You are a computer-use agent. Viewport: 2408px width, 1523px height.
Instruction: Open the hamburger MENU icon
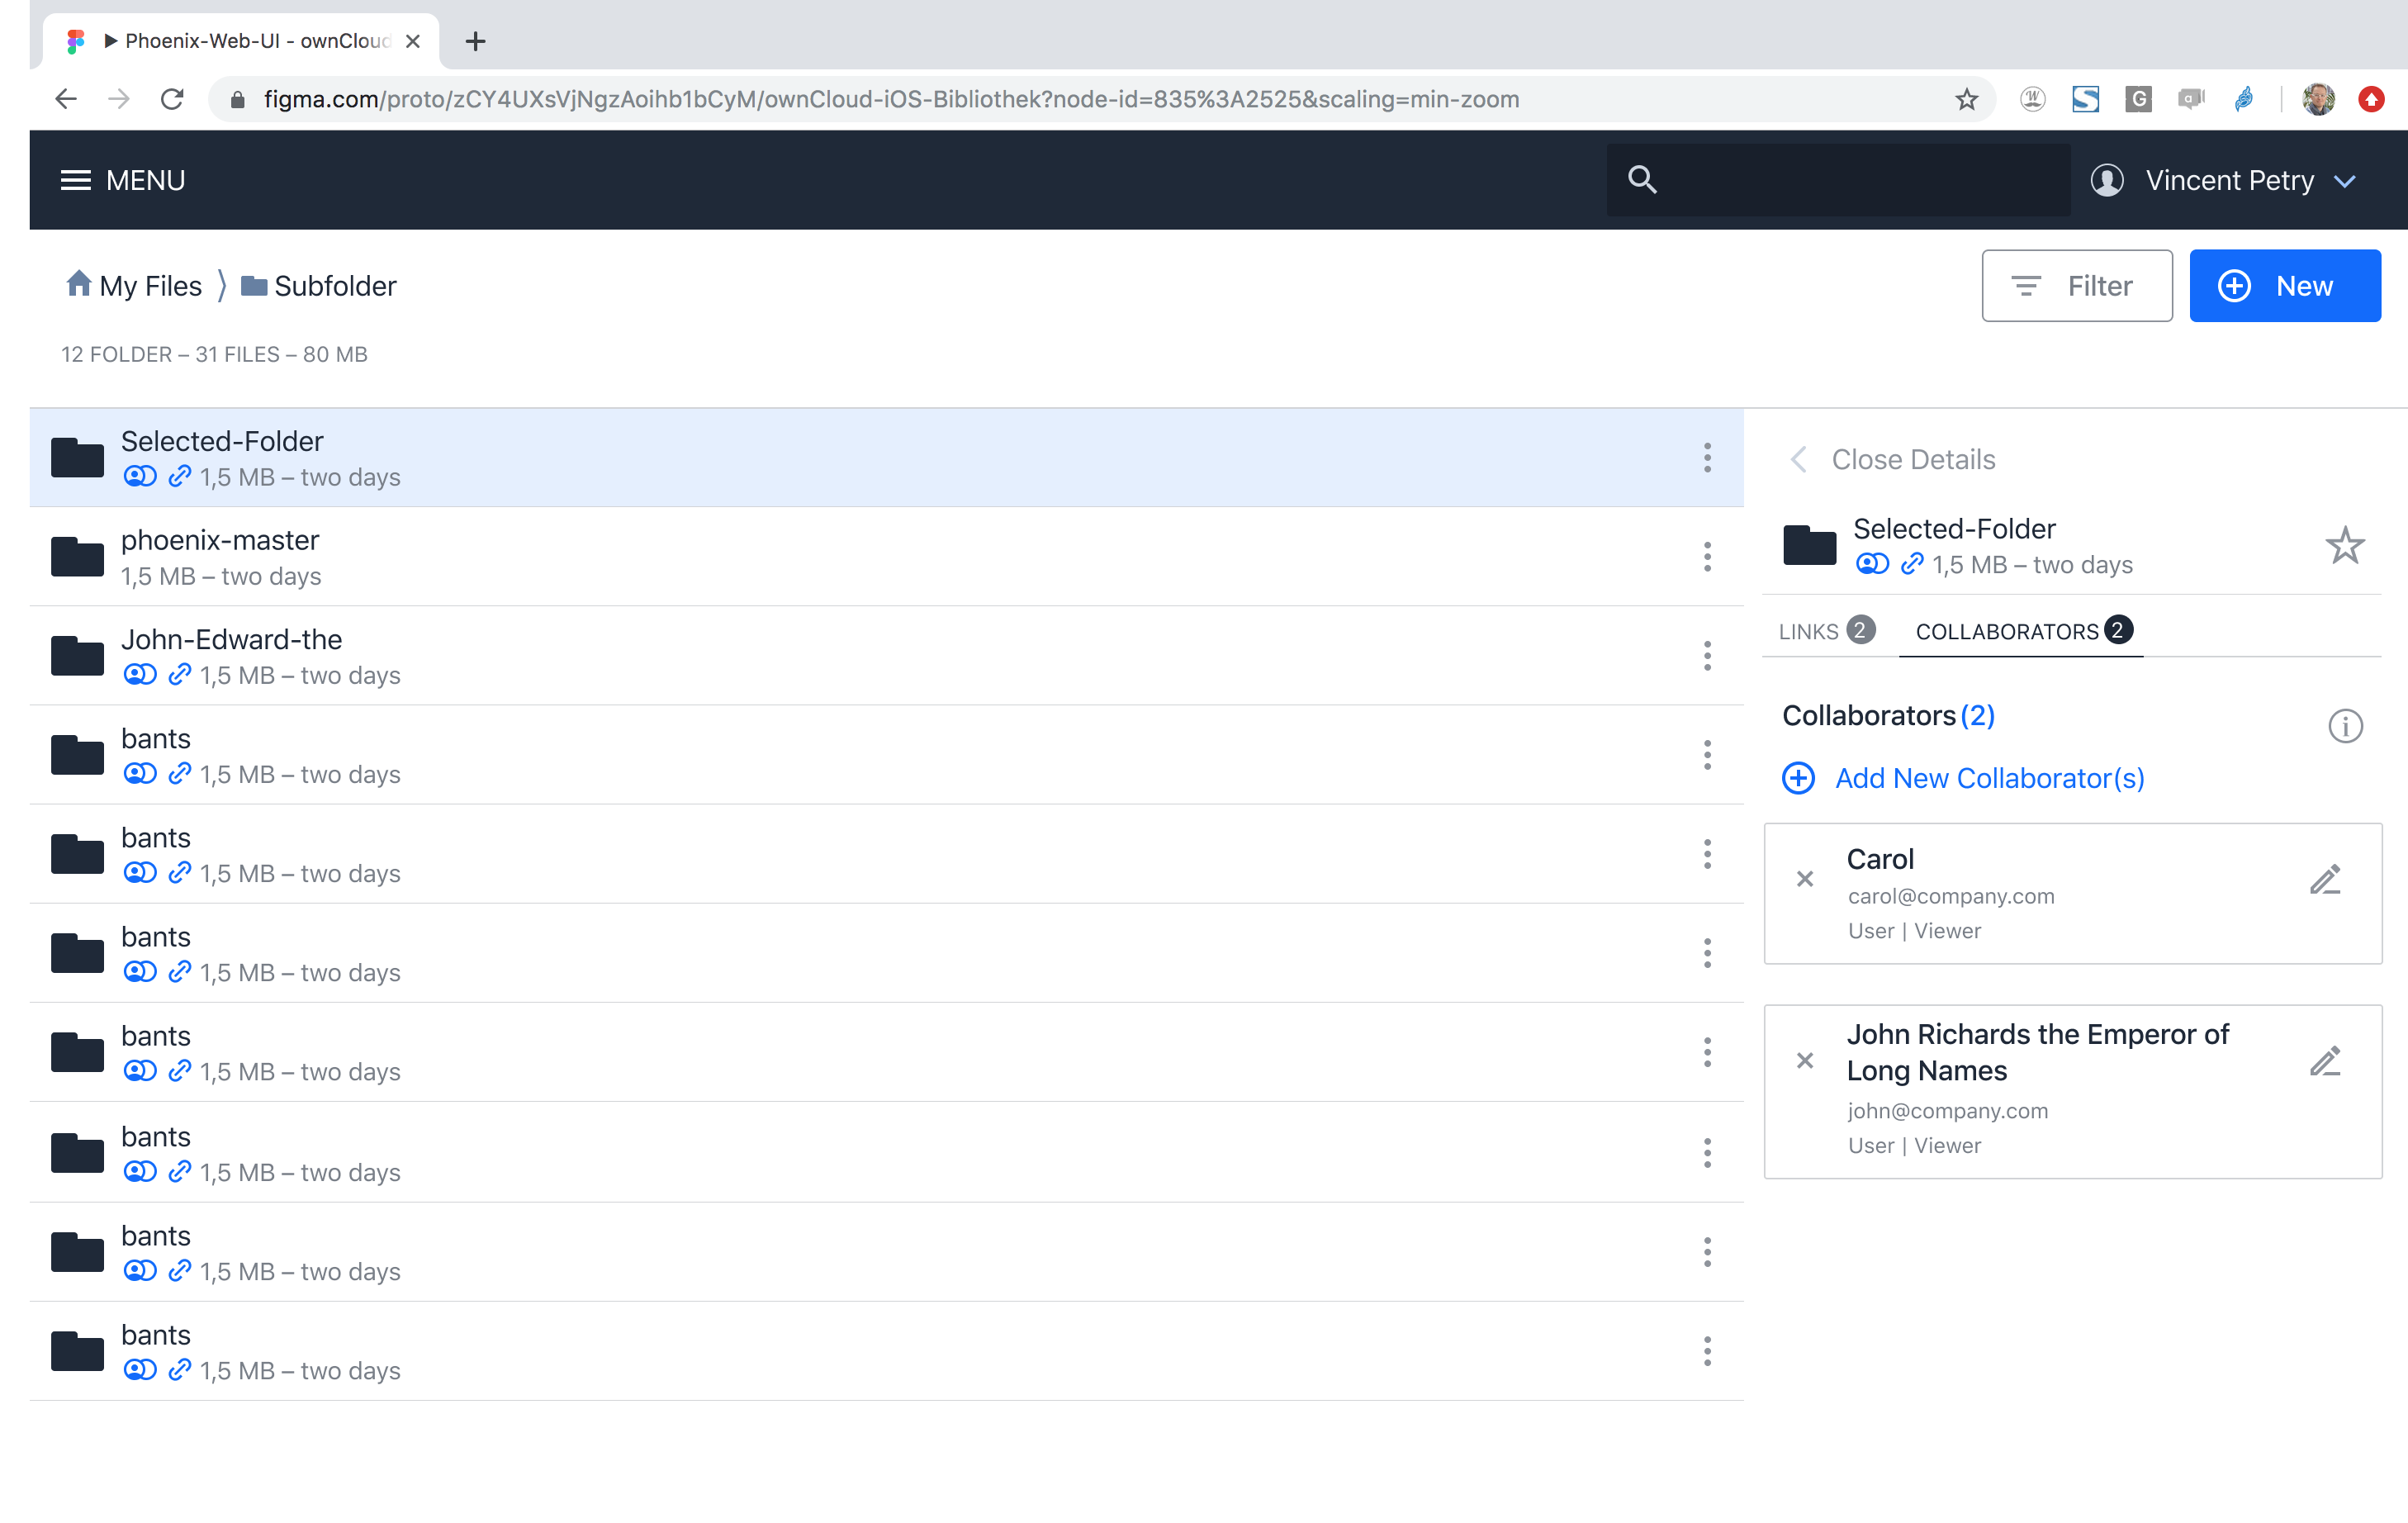pos(75,180)
